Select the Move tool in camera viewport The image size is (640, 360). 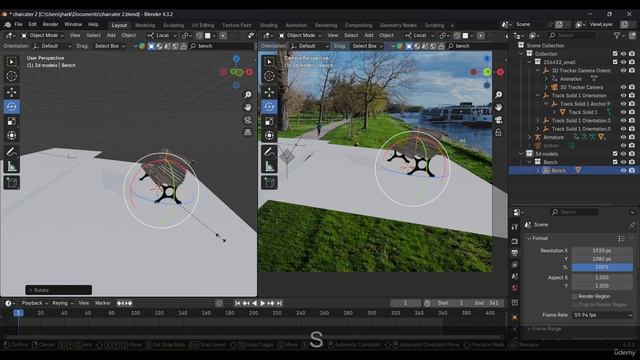pos(269,92)
